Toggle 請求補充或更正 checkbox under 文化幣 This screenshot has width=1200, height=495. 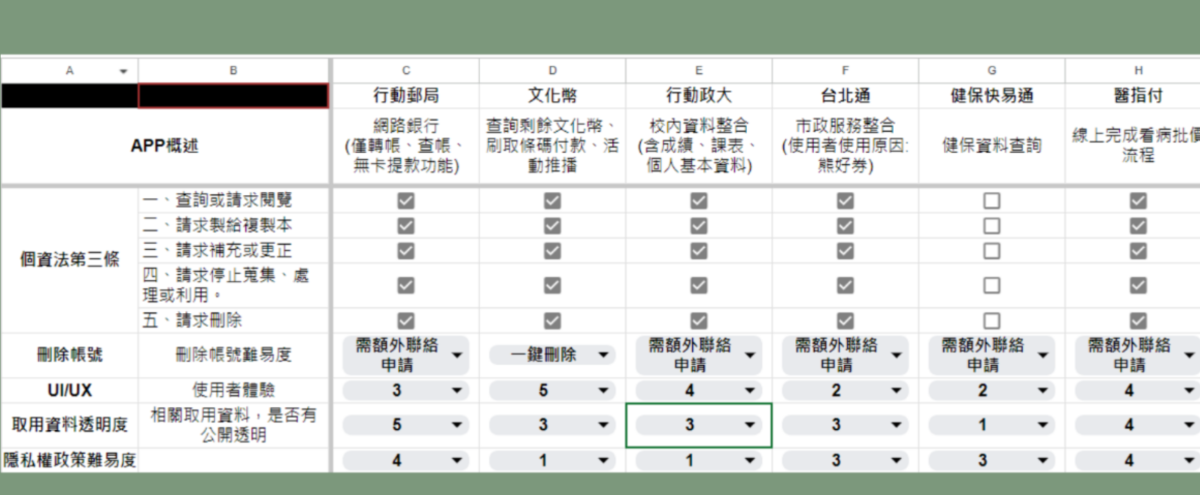552,250
